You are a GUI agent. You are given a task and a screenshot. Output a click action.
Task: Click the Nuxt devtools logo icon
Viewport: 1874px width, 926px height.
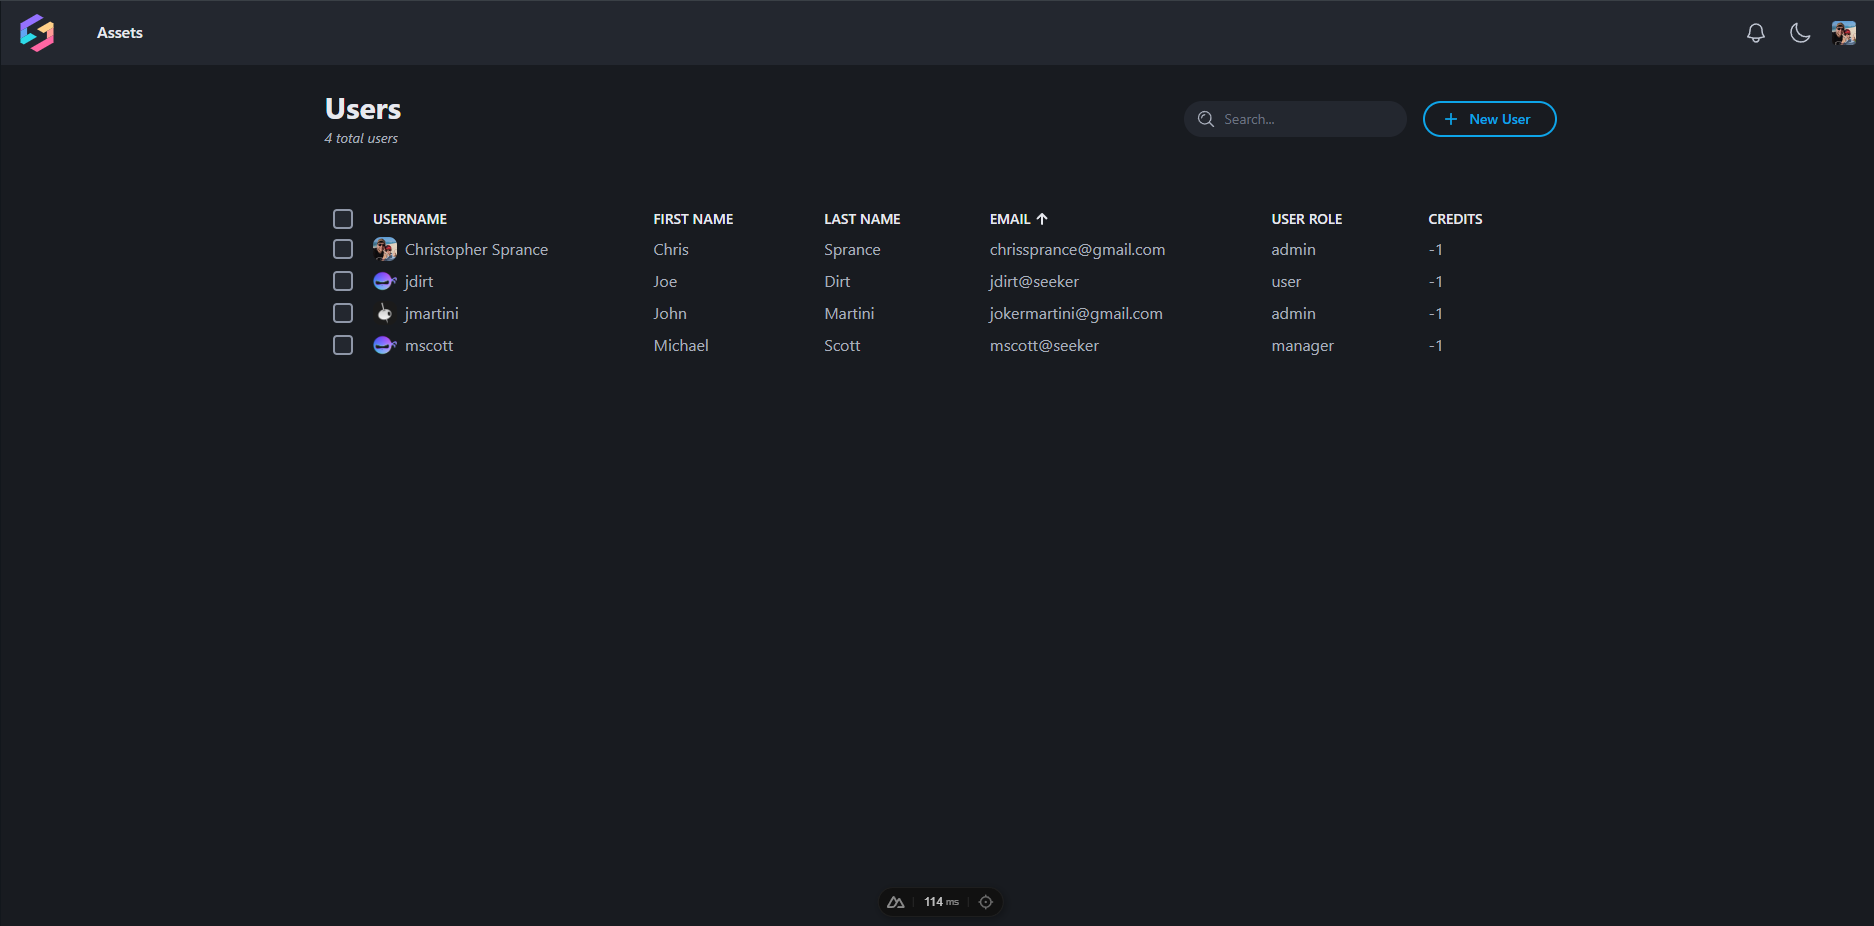[895, 902]
